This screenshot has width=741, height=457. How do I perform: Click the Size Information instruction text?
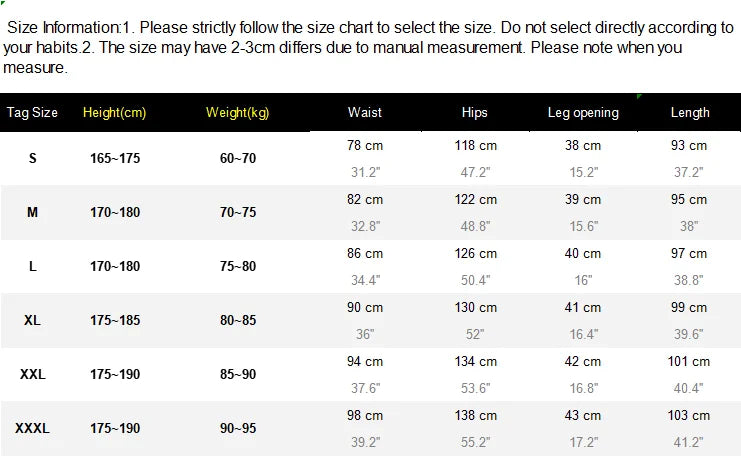pyautogui.click(x=368, y=47)
